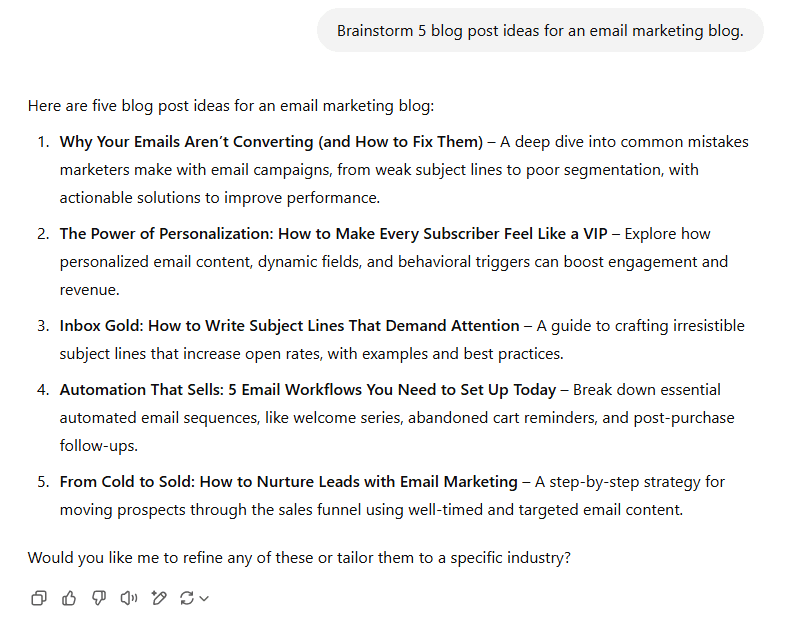The image size is (797, 621).
Task: Regenerate the response with the circular arrows icon
Action: click(x=186, y=598)
